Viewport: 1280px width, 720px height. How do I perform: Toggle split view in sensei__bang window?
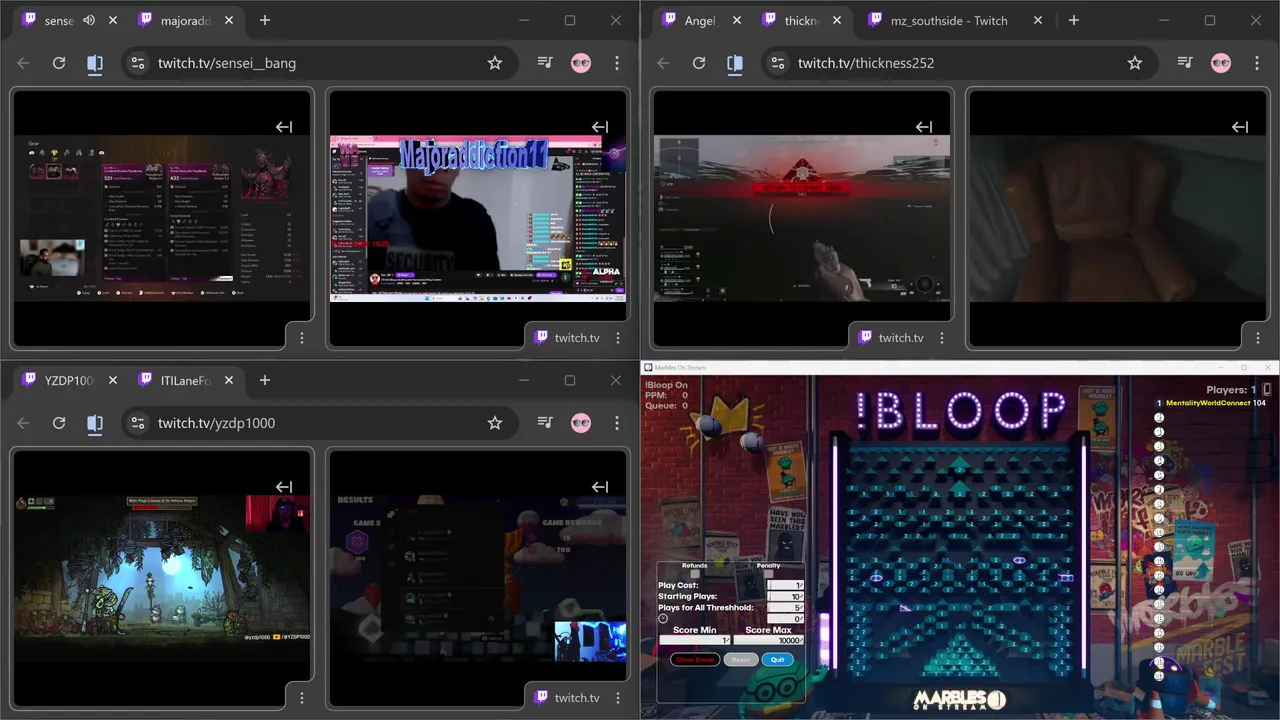95,63
